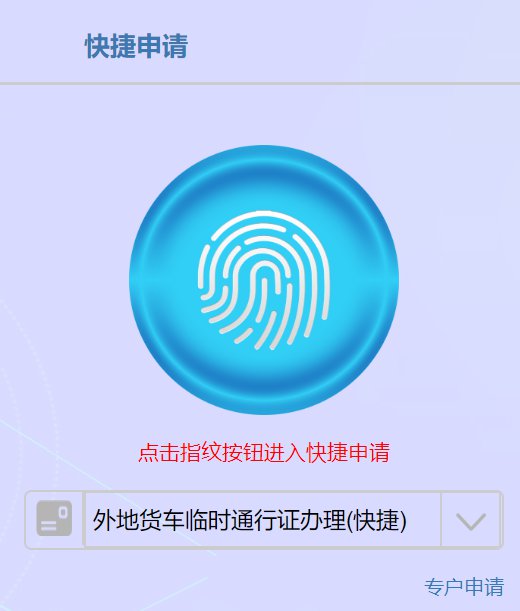The image size is (520, 611).
Task: Select the ID card icon in the combo box
Action: [x=54, y=518]
